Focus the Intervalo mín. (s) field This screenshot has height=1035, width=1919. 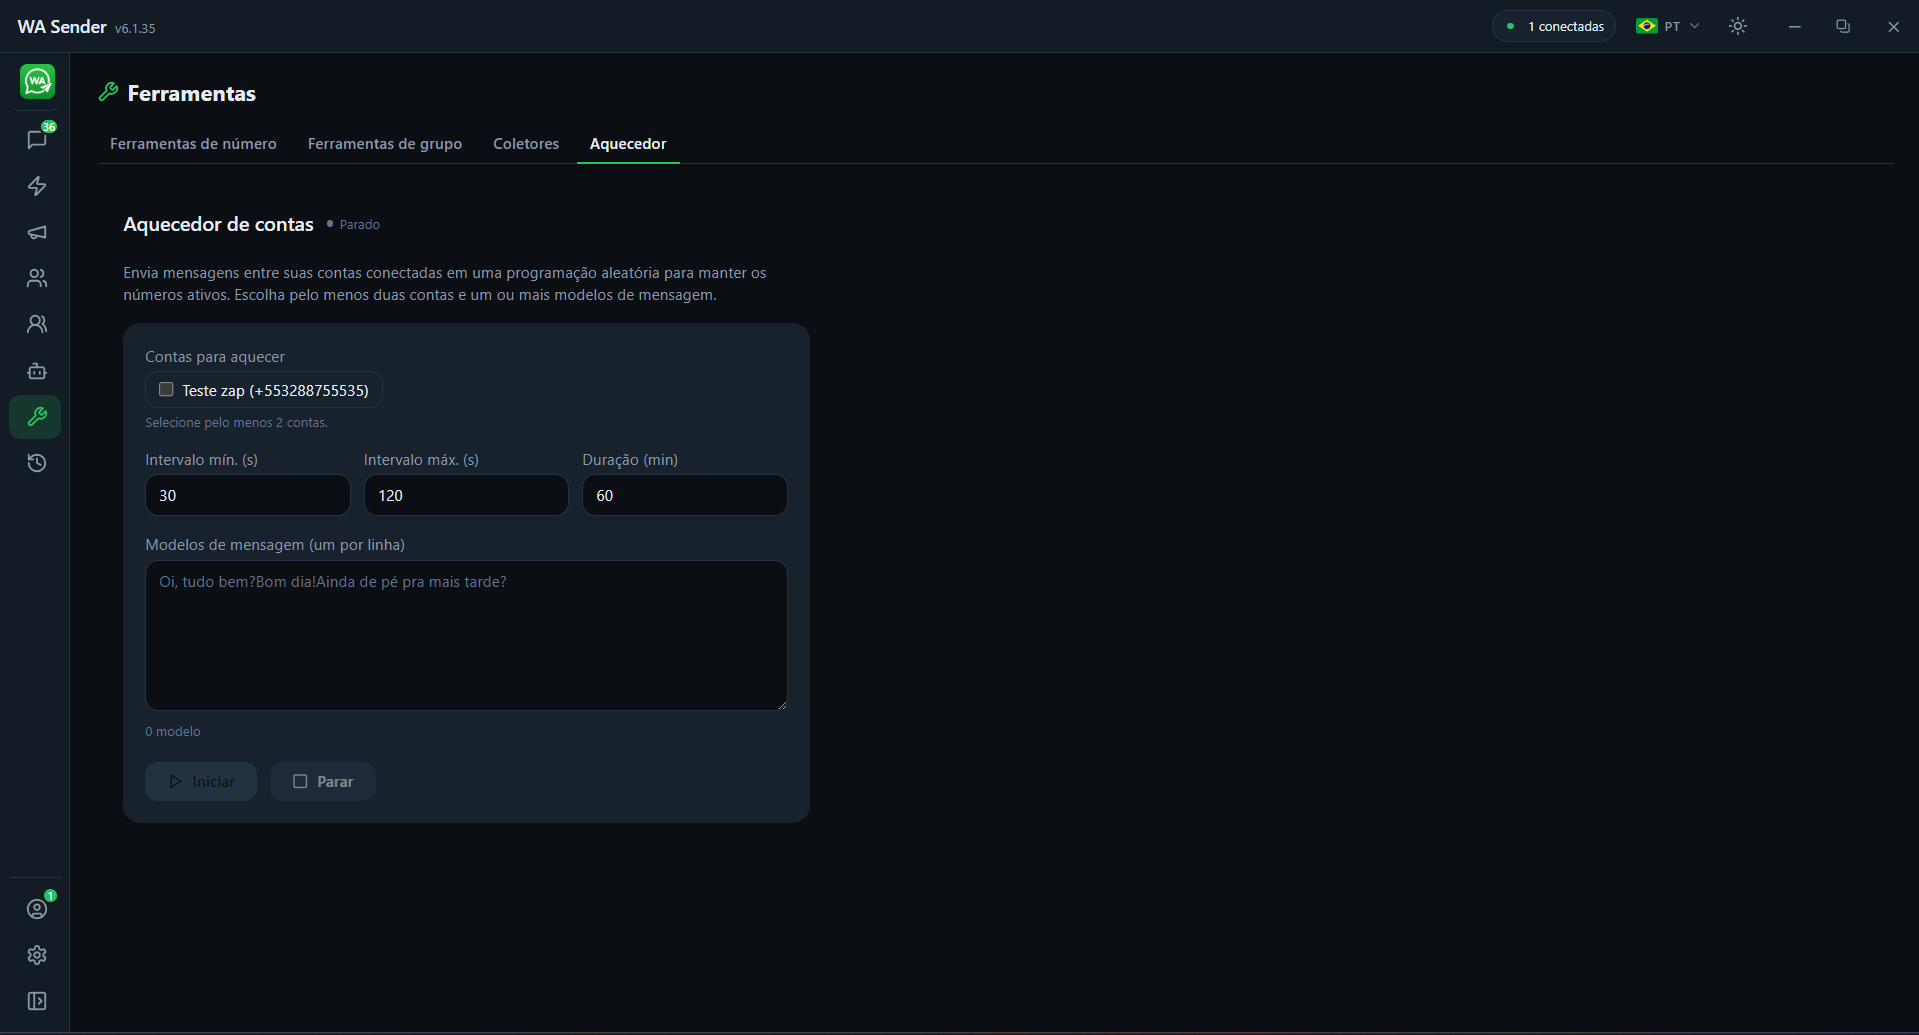point(248,495)
